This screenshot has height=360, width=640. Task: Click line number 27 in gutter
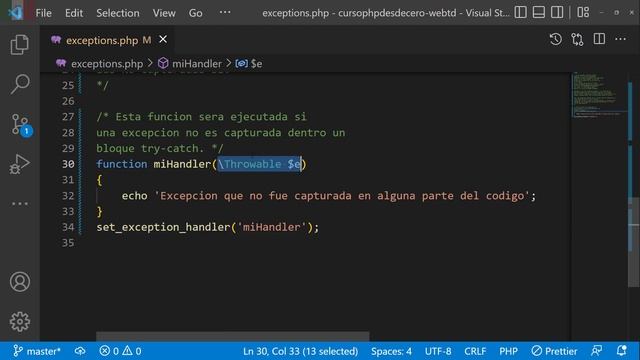[x=68, y=117]
